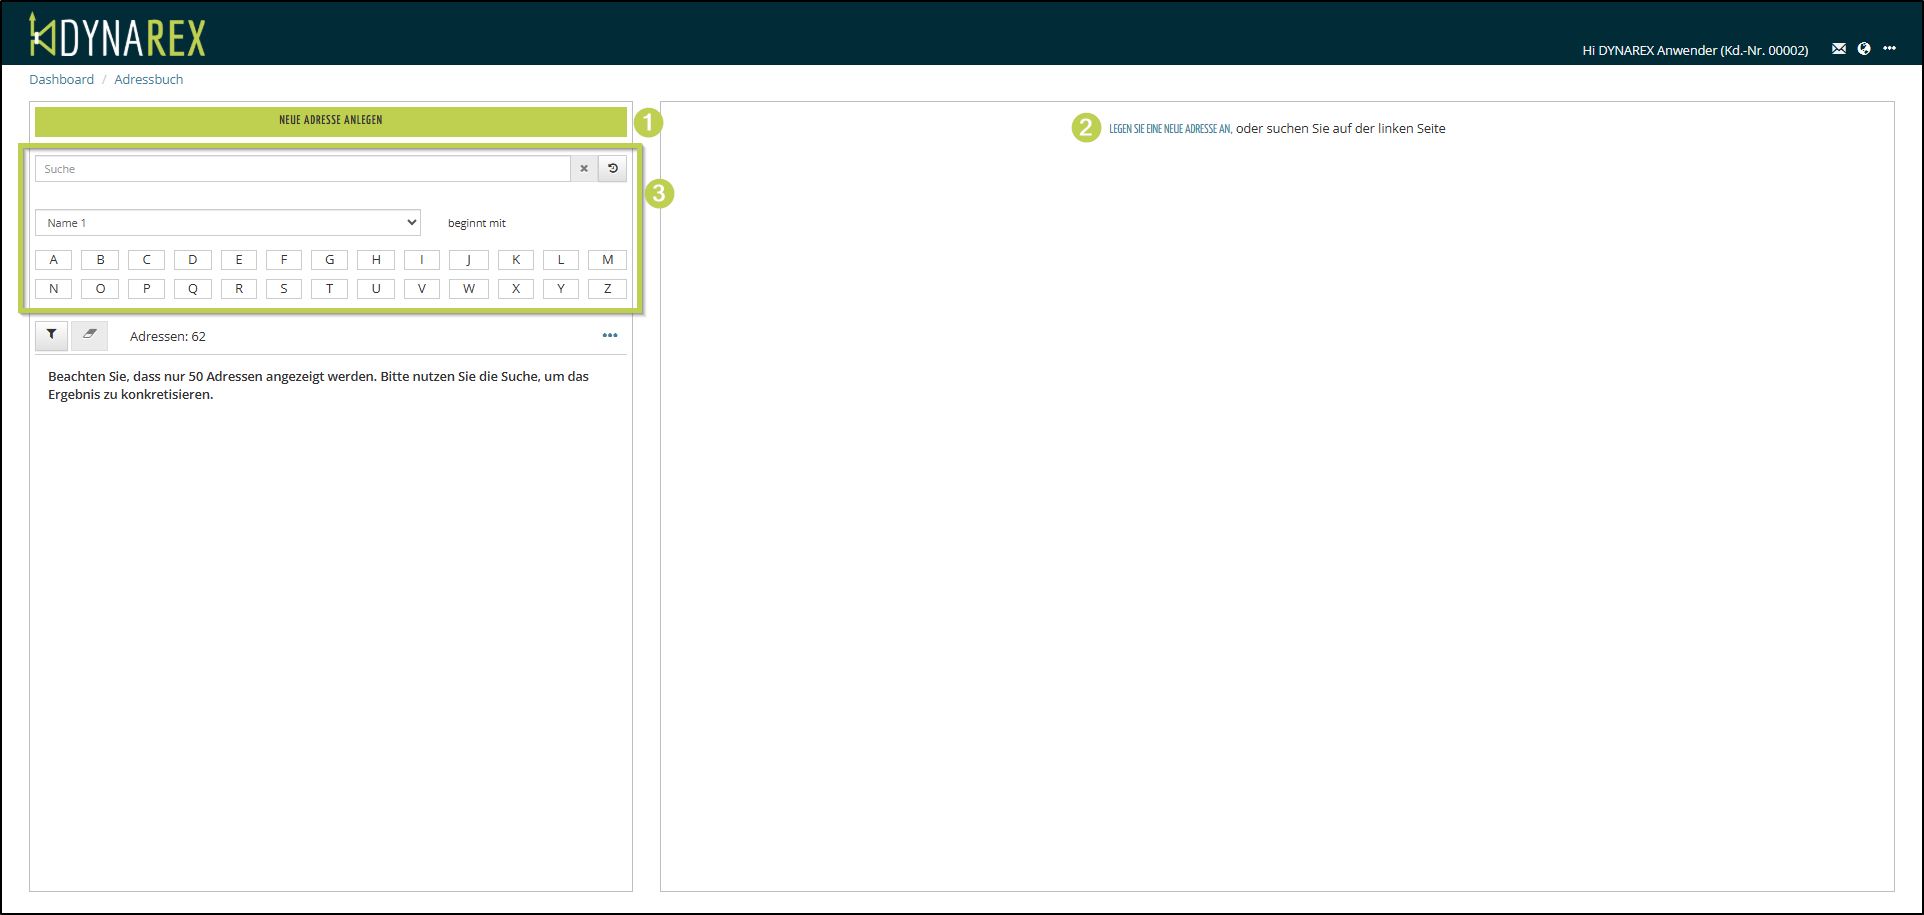Open the mail envelope icon in header

click(x=1838, y=49)
